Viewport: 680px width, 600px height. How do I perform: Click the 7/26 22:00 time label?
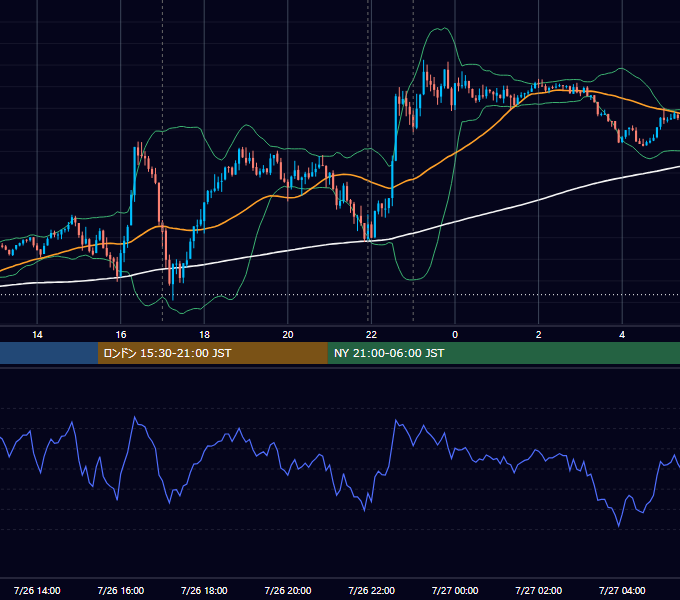pyautogui.click(x=372, y=590)
